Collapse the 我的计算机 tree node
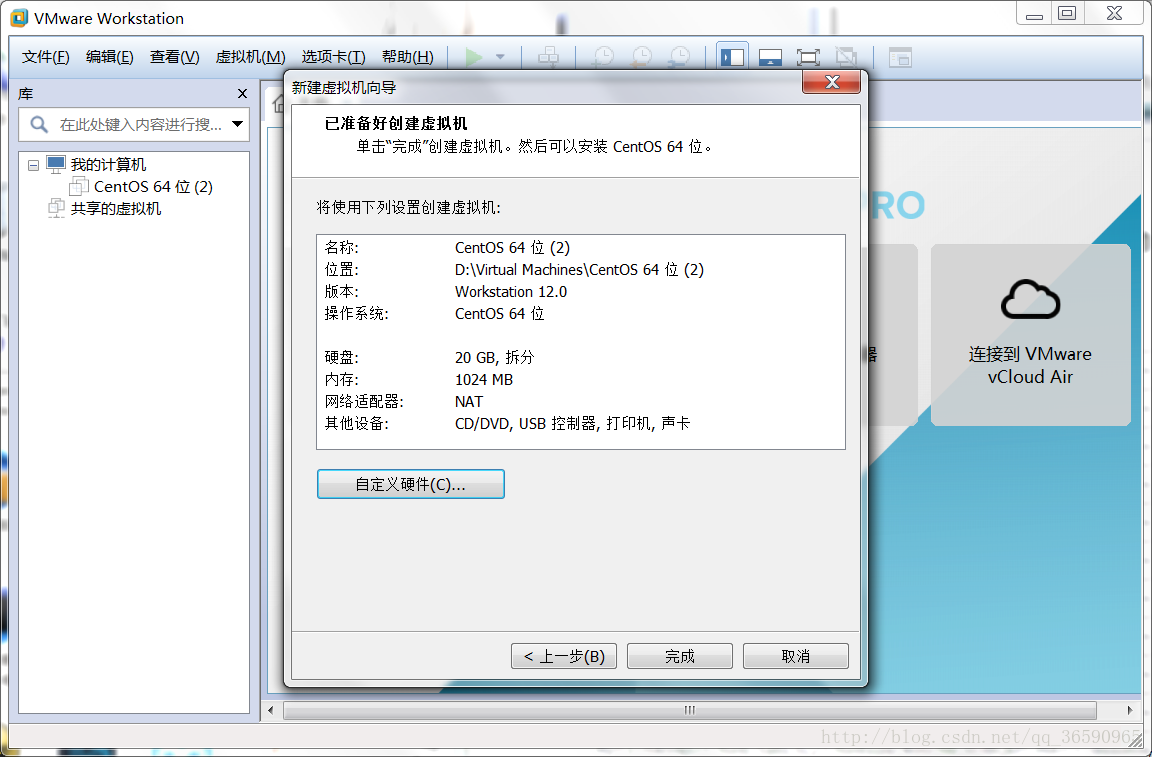The image size is (1152, 757). (x=33, y=165)
